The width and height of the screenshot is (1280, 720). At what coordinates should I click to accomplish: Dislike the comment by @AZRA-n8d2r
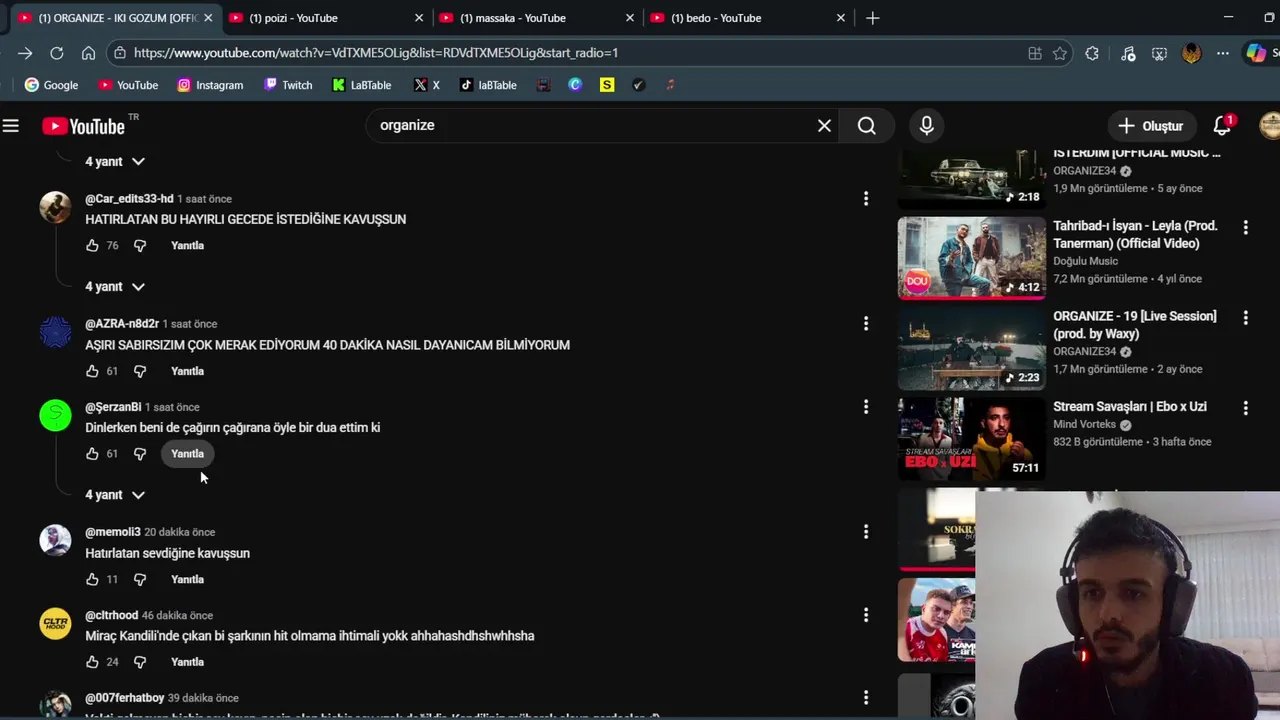coord(140,371)
